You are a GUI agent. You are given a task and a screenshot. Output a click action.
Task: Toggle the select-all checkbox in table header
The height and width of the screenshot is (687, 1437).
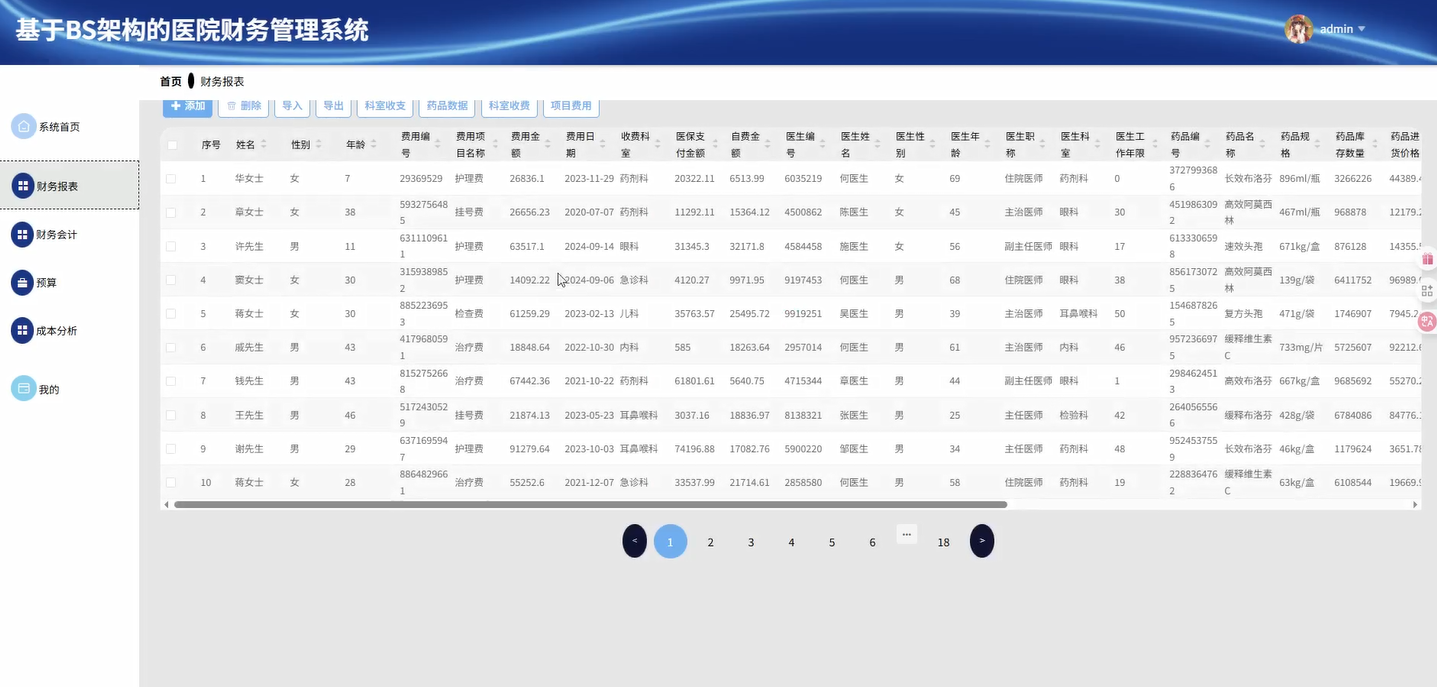tap(171, 145)
